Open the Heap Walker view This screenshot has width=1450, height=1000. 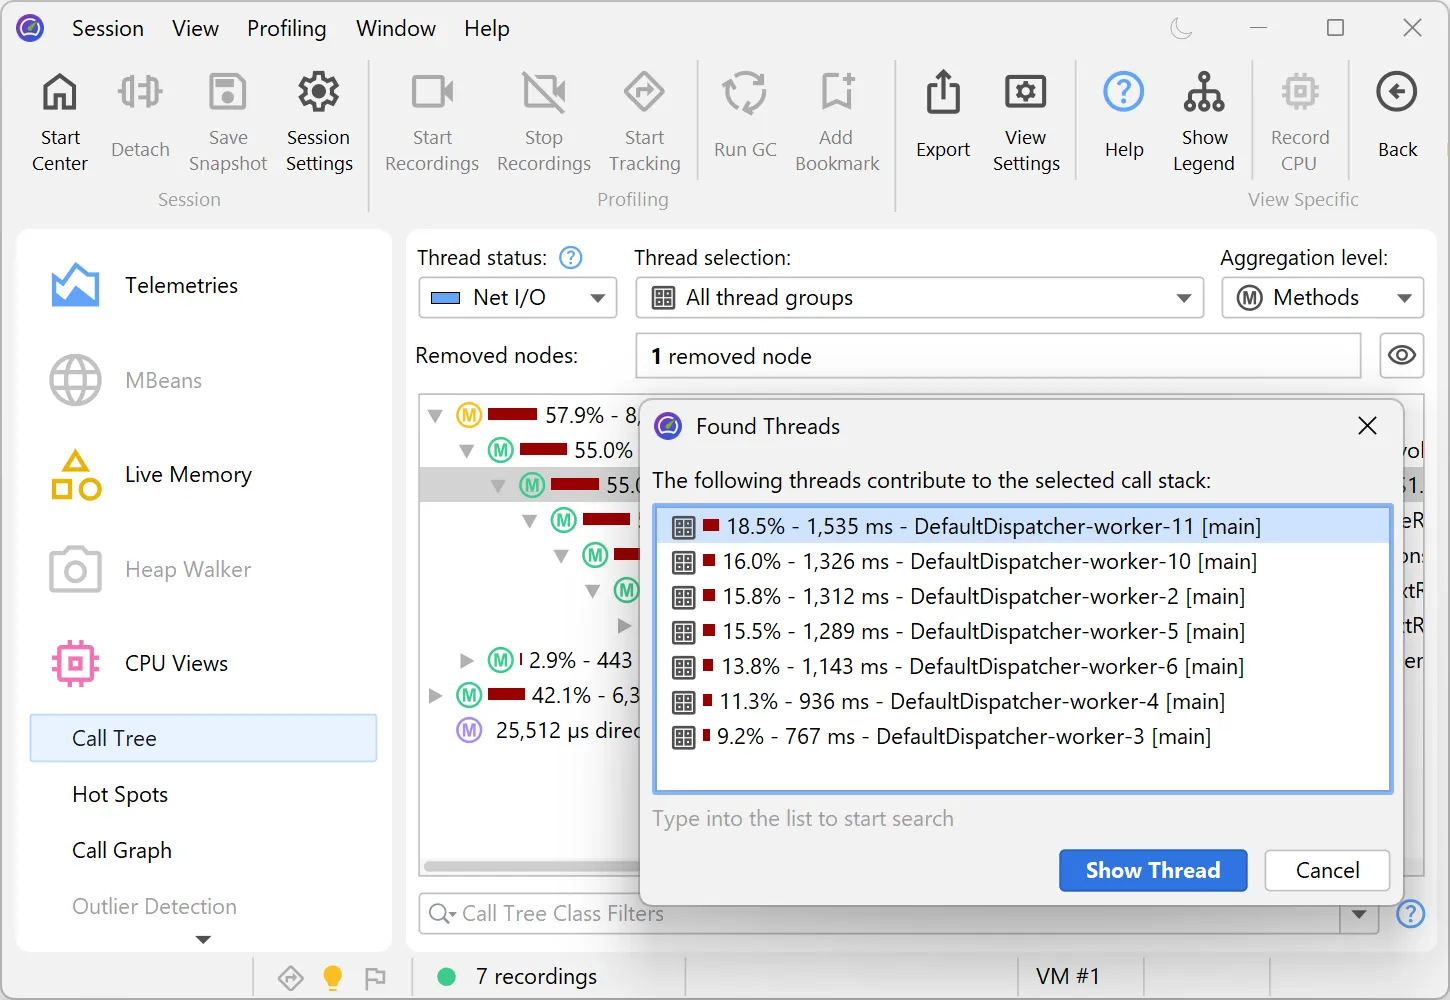(x=187, y=569)
